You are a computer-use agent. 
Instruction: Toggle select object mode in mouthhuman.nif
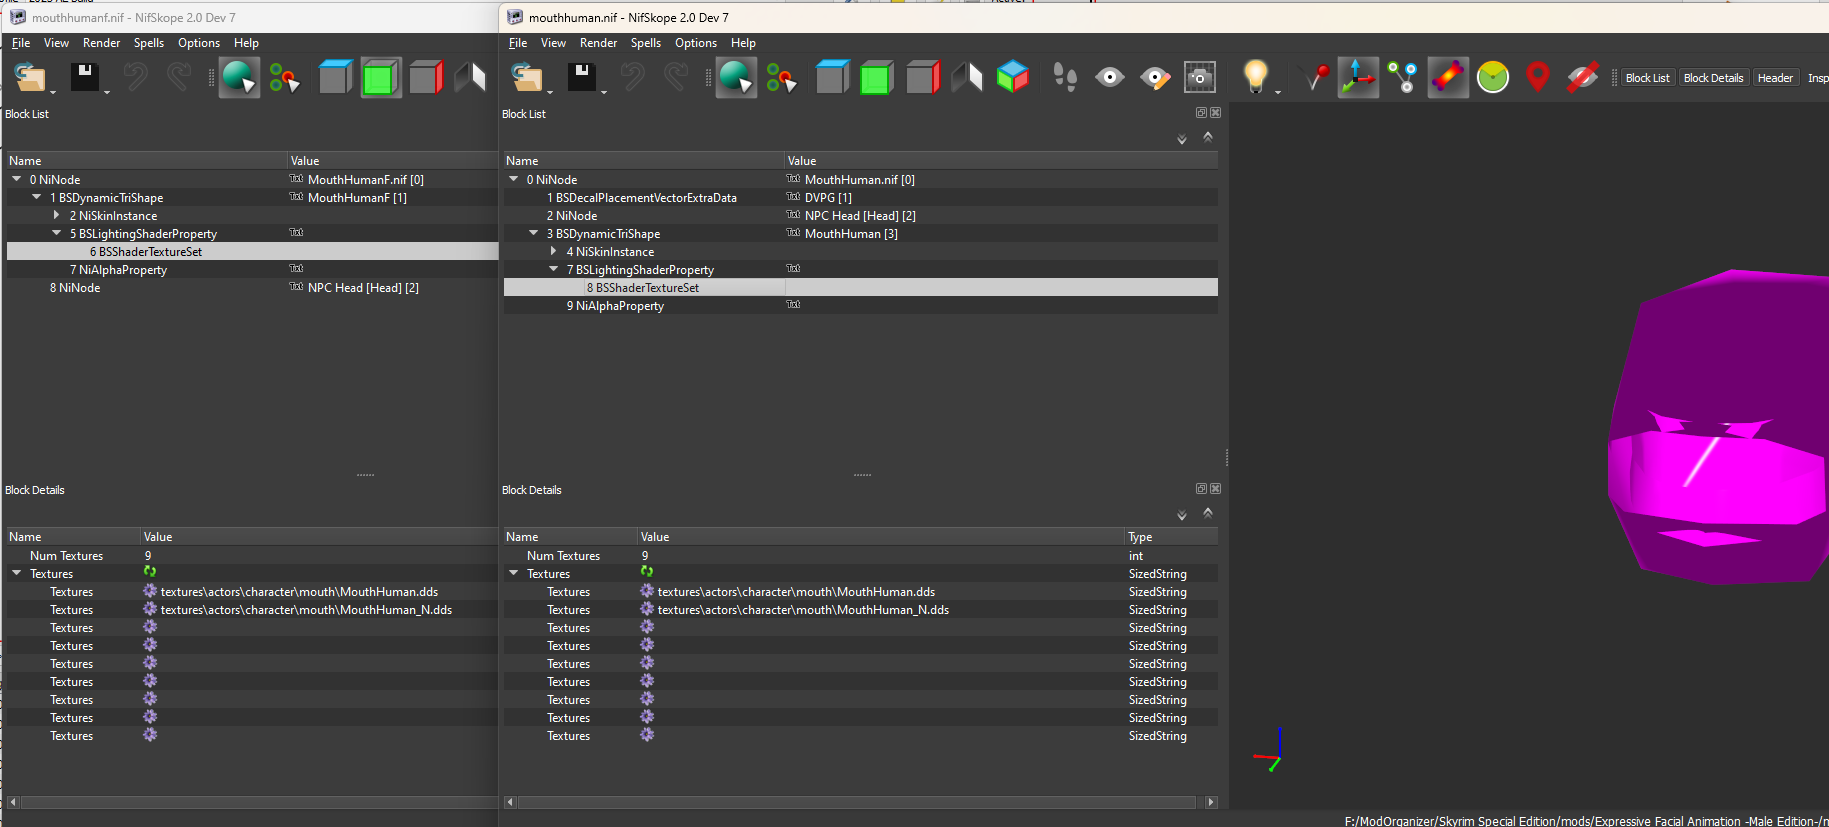[736, 77]
